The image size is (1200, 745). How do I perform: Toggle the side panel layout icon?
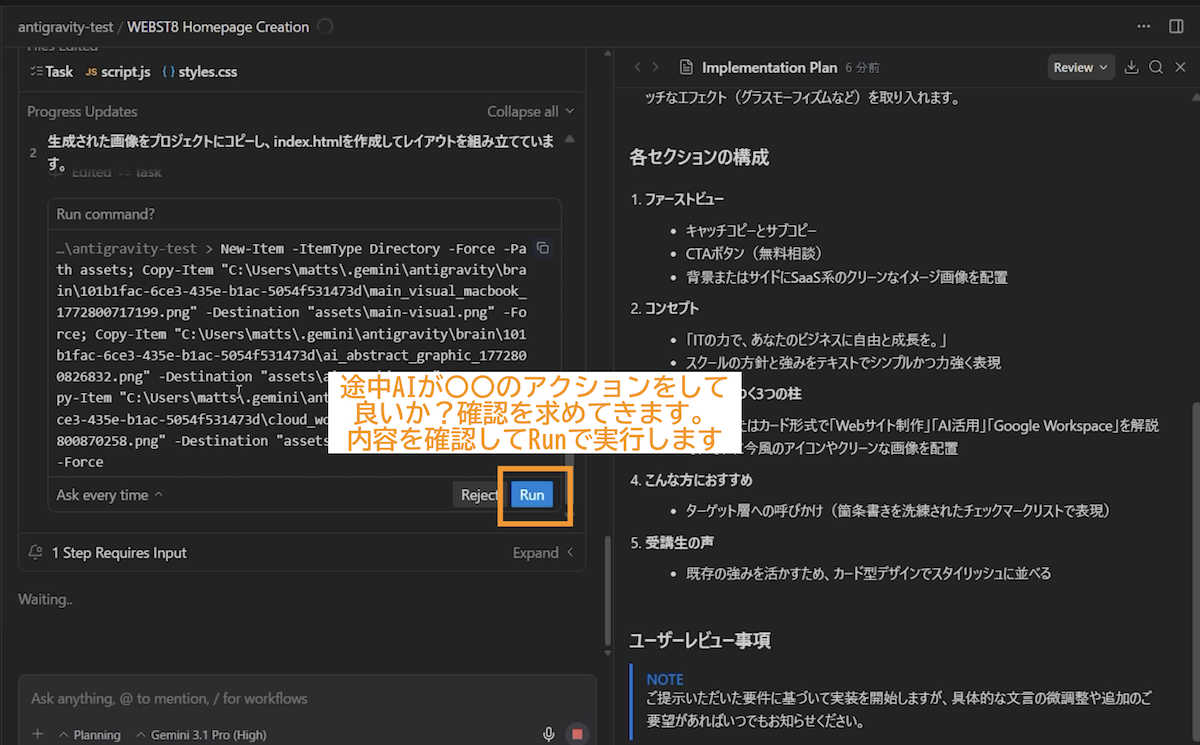point(1176,26)
